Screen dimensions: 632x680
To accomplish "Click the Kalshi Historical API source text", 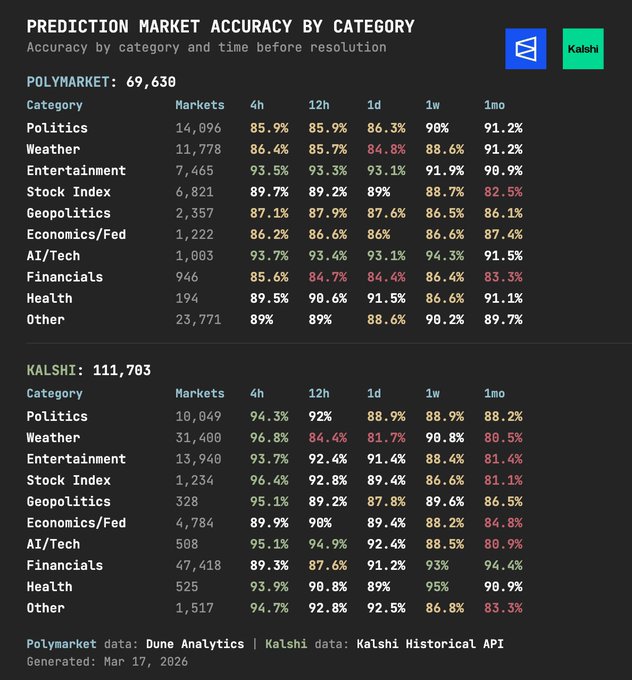I will coord(430,644).
